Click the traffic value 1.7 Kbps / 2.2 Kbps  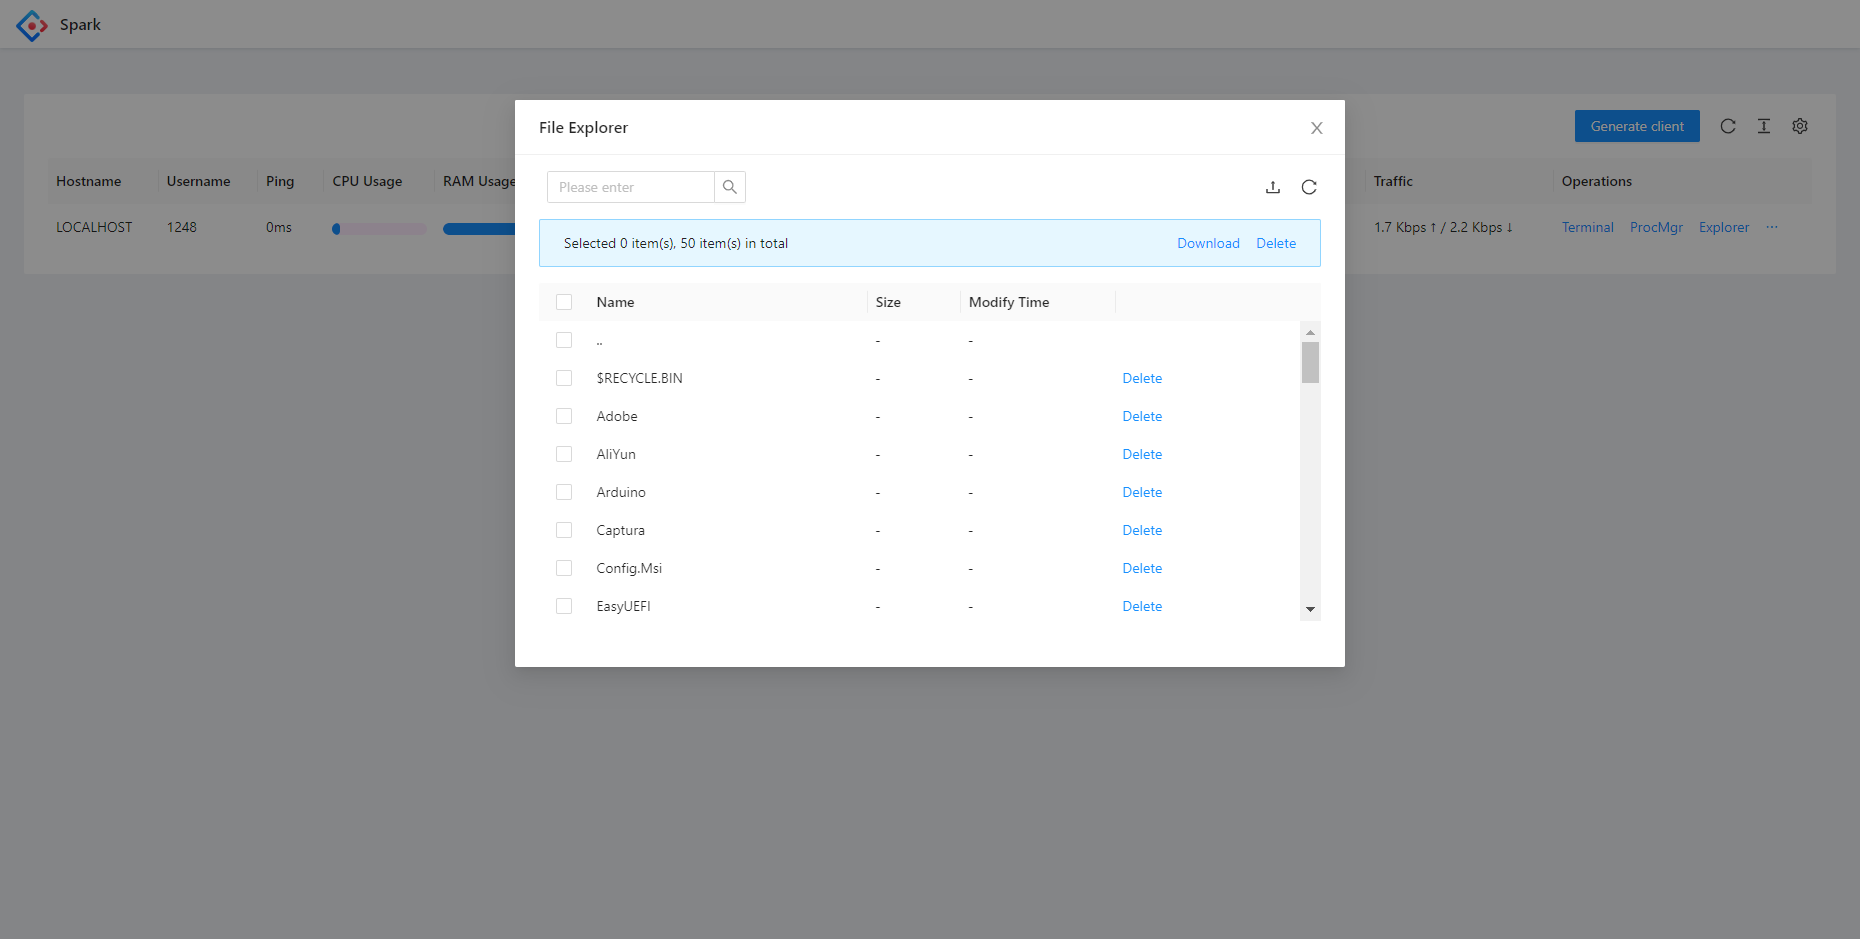pos(1443,227)
